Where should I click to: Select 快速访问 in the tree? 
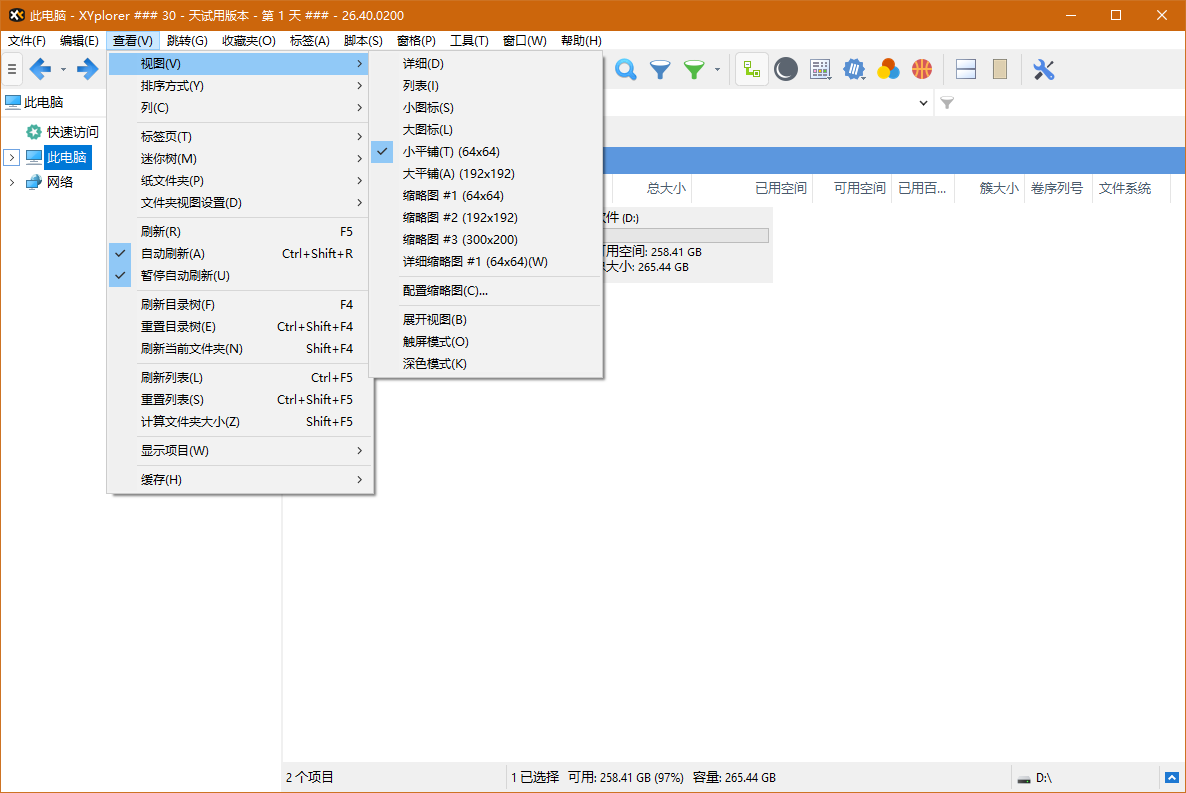[x=73, y=132]
